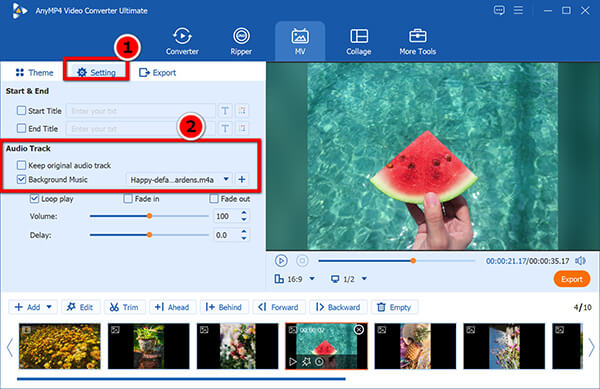Viewport: 600px width, 389px height.
Task: Switch to the Export tab
Action: (x=157, y=72)
